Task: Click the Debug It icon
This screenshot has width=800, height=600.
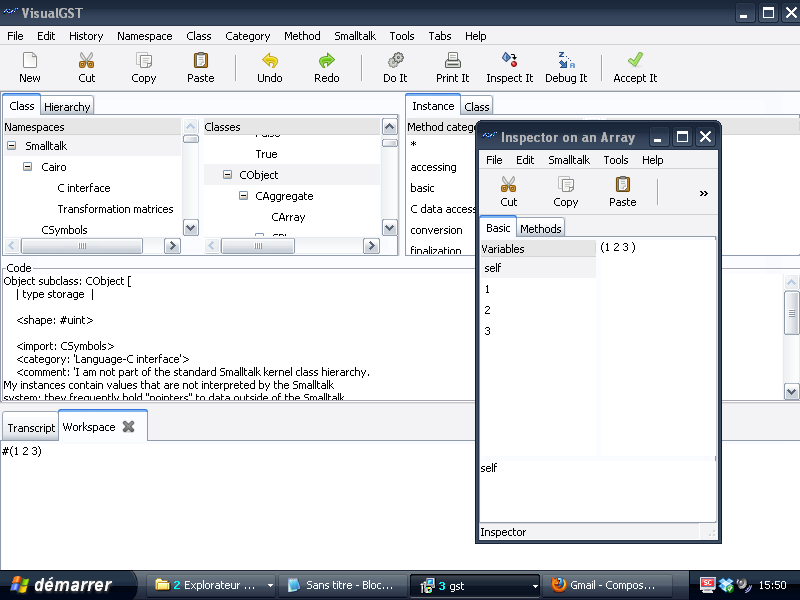Action: click(566, 61)
